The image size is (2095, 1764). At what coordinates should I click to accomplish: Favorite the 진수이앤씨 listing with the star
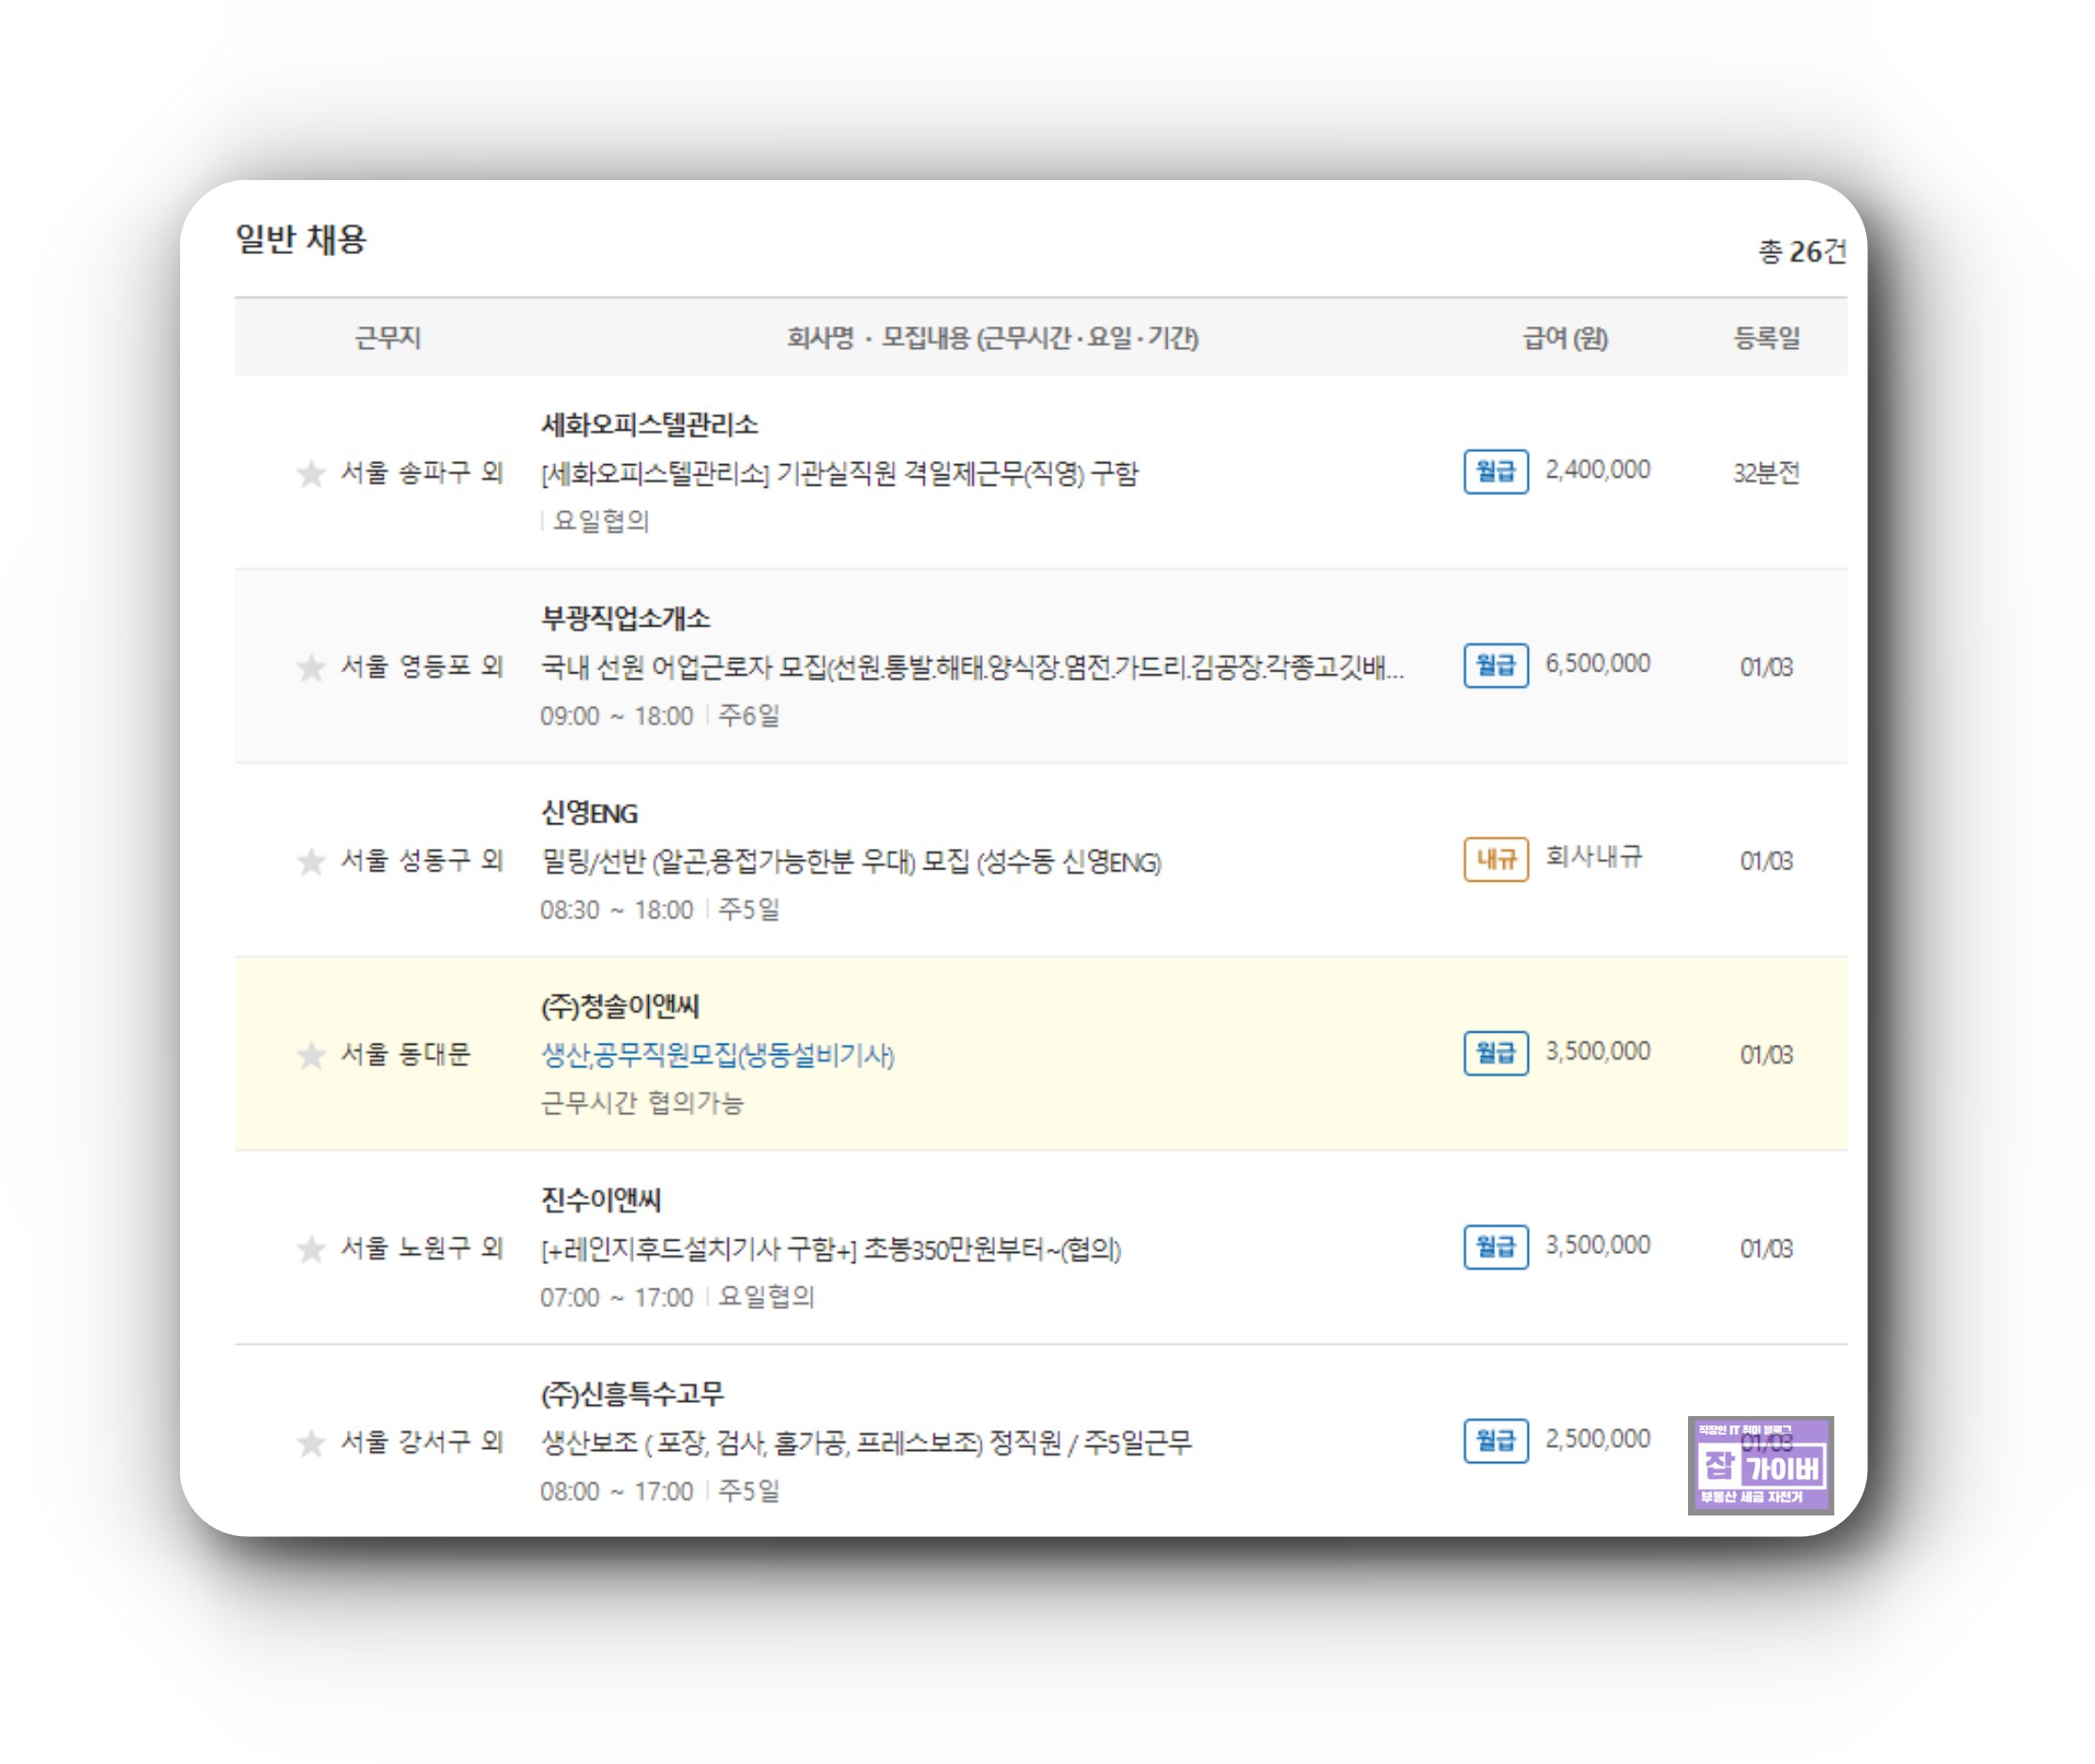pos(311,1249)
